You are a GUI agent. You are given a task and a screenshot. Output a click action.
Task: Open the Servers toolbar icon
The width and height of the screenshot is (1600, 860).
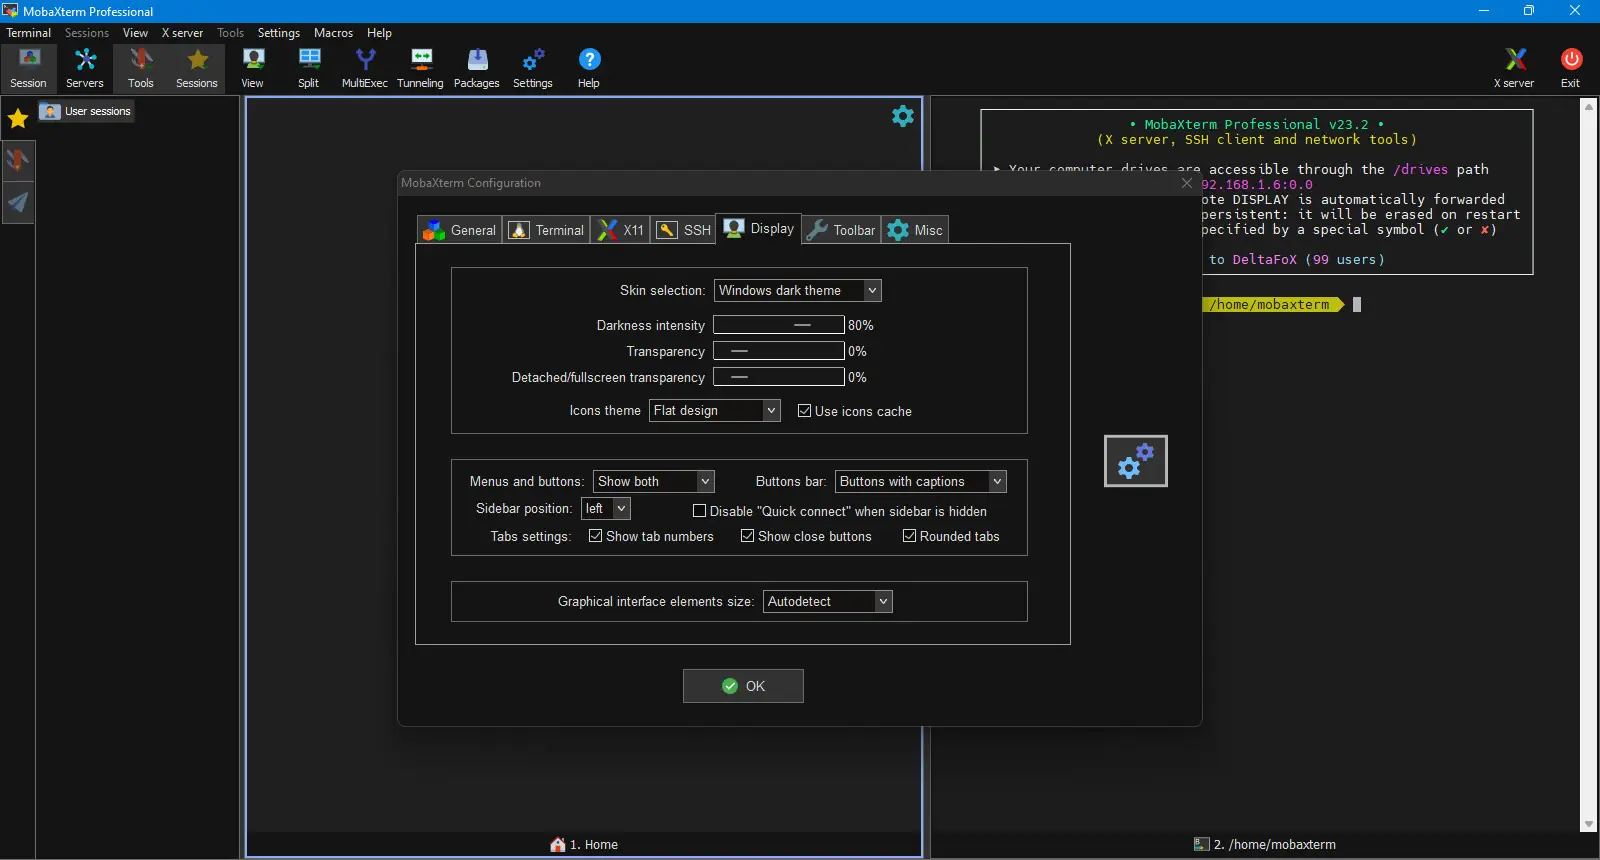click(85, 68)
